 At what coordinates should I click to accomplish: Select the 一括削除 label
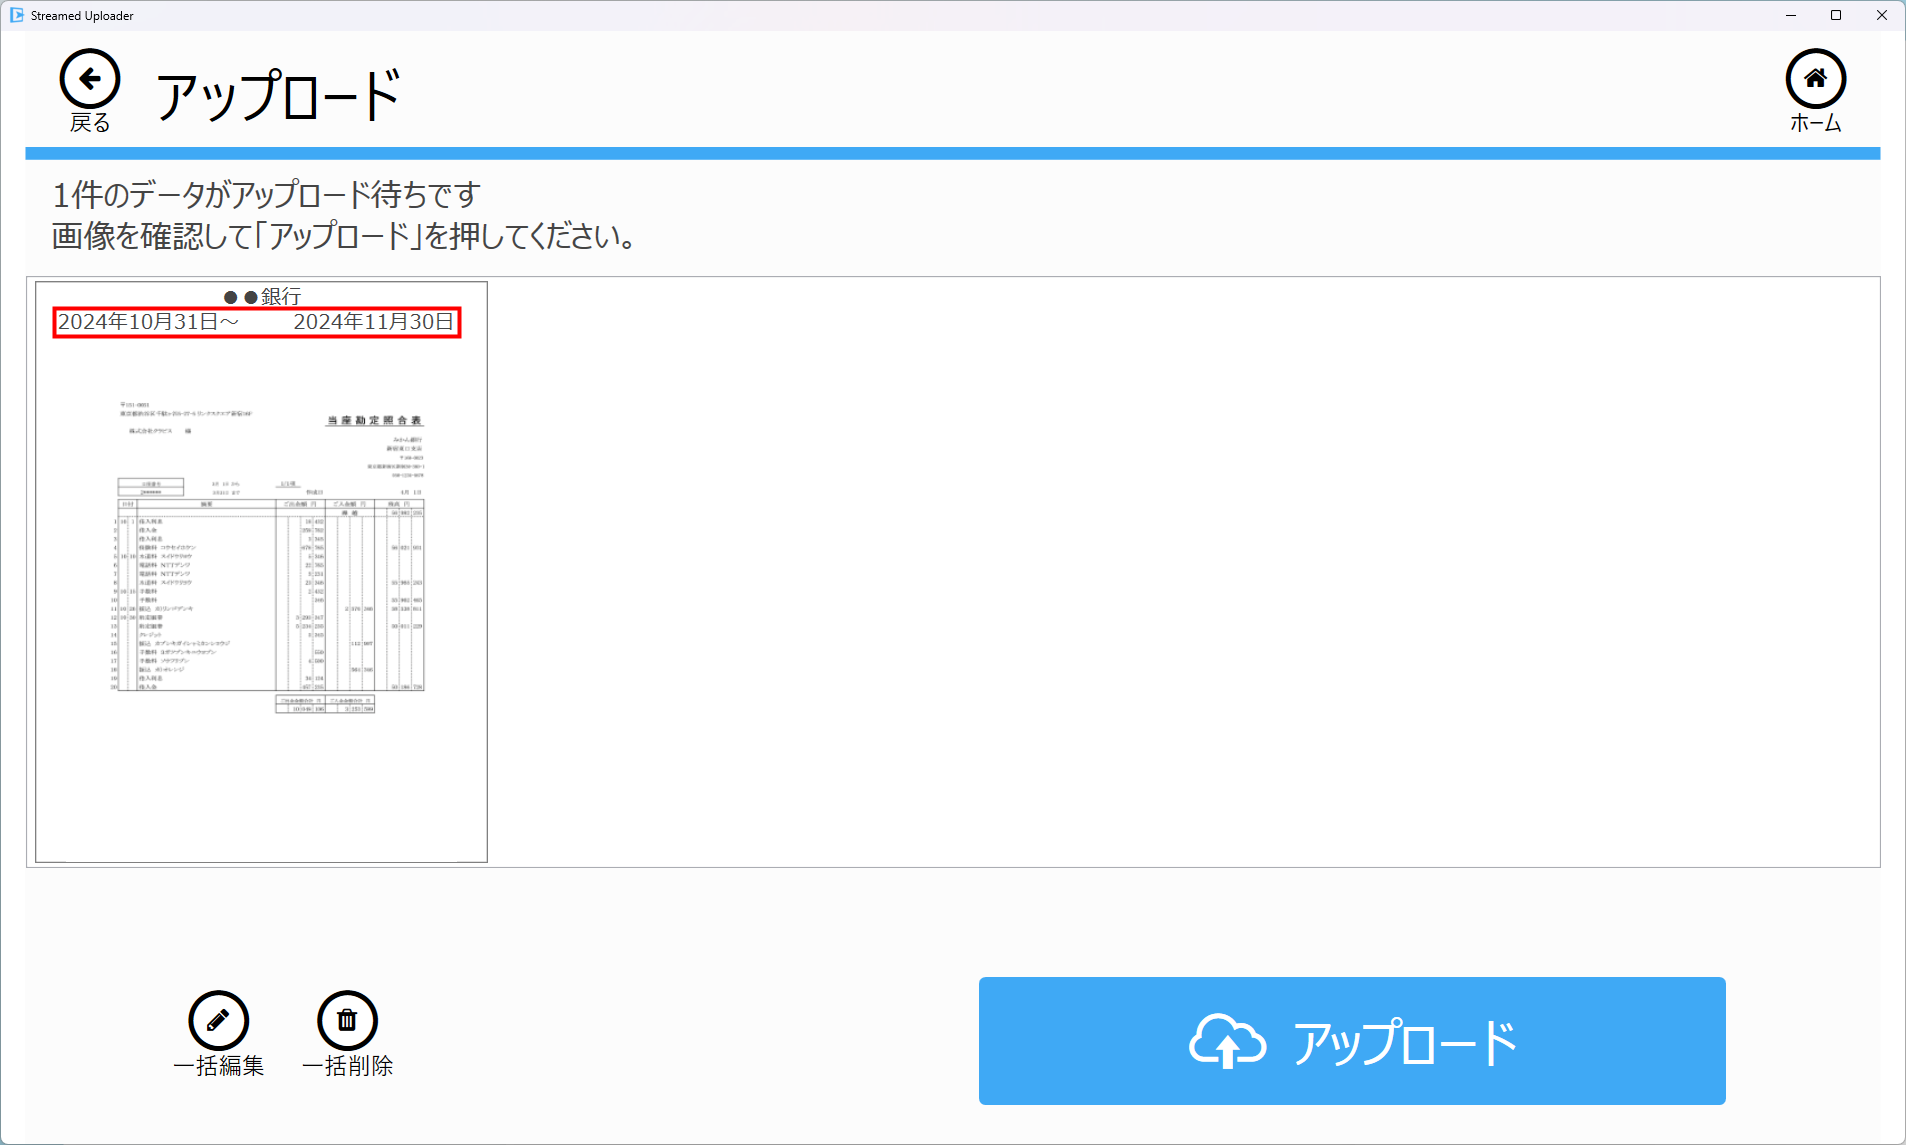(347, 1066)
